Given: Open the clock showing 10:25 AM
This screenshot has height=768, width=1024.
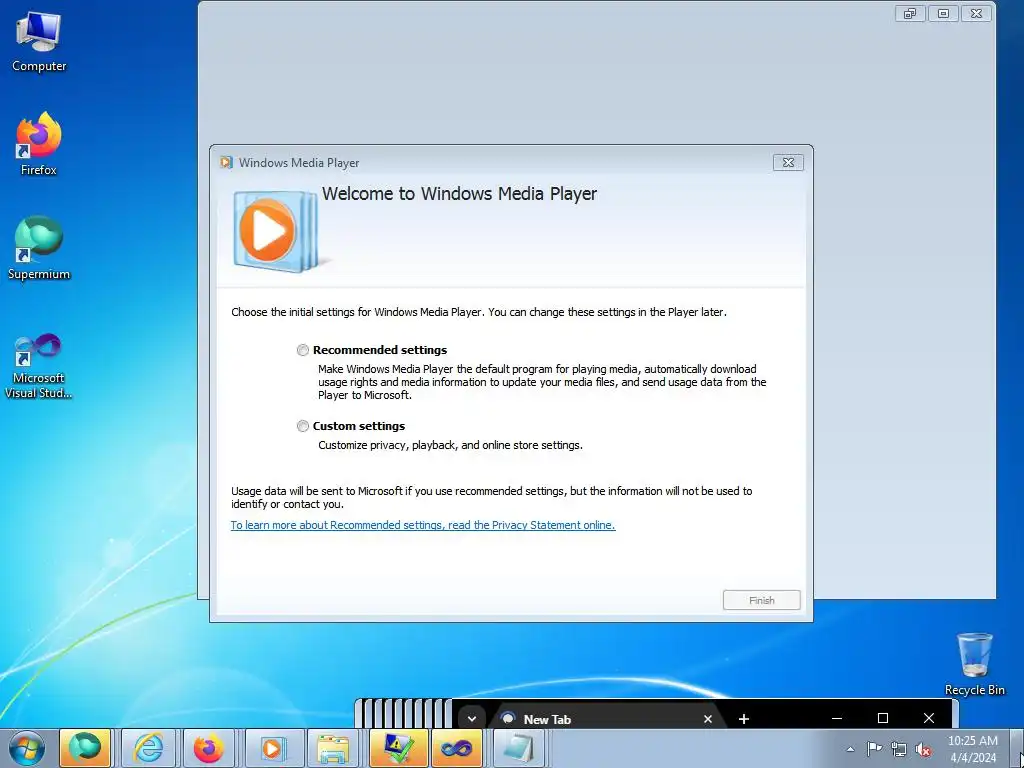Looking at the screenshot, I should [972, 749].
